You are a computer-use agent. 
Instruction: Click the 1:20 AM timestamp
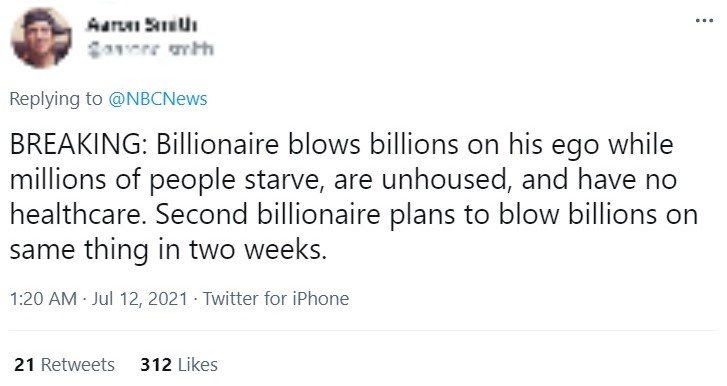click(43, 298)
